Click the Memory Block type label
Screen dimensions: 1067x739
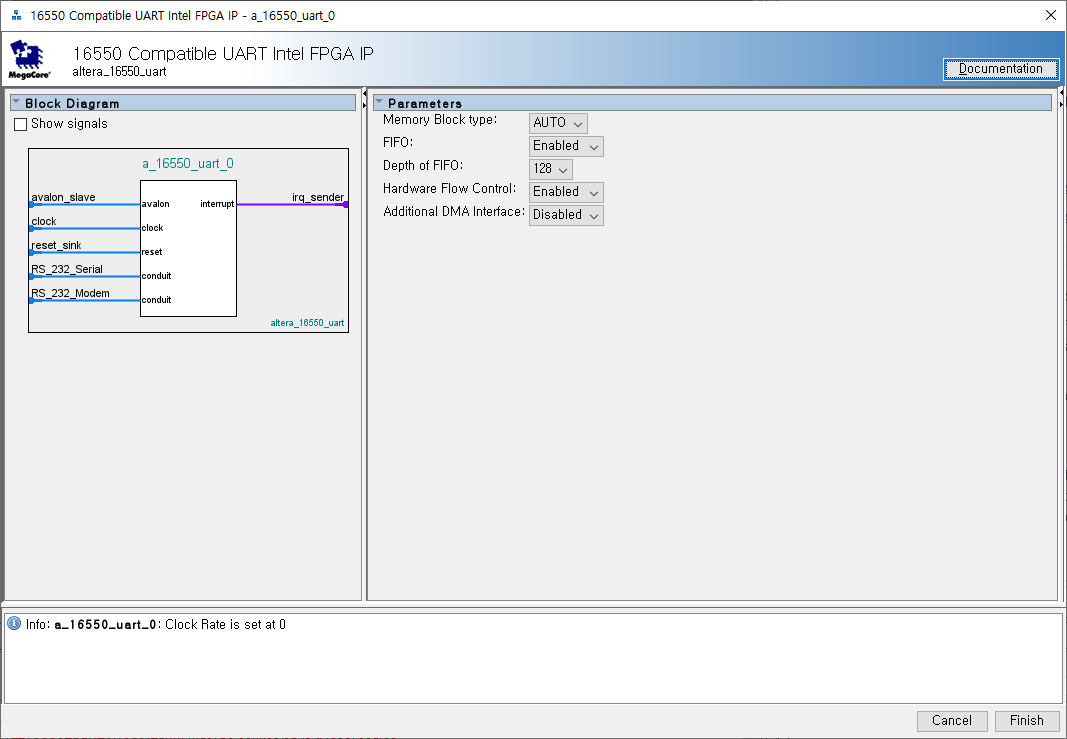click(440, 120)
